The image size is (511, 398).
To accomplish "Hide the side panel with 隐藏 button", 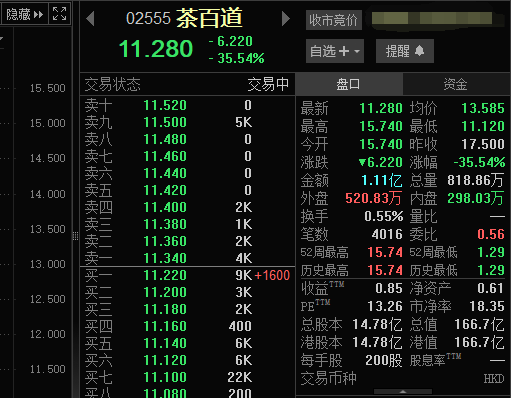I will [25, 14].
